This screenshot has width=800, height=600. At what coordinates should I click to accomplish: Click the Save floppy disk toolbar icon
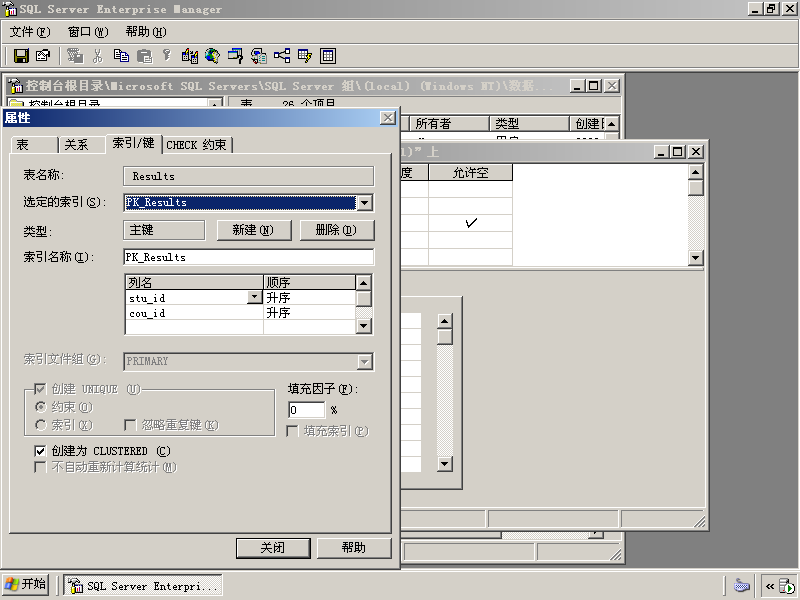tap(21, 56)
